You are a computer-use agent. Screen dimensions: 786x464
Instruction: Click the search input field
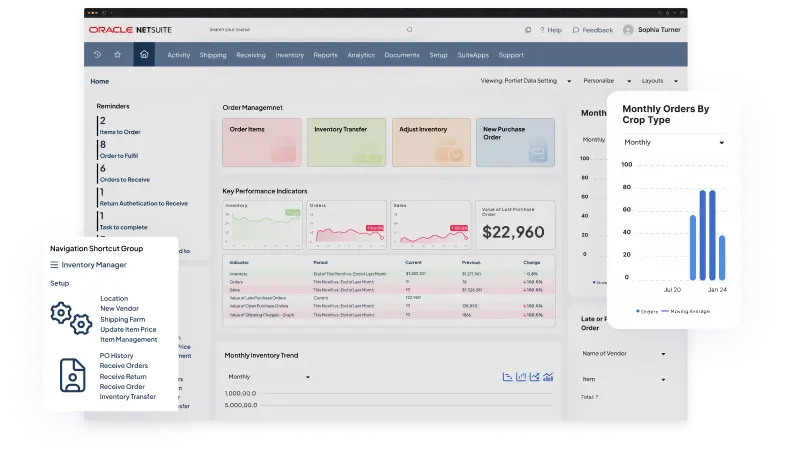[x=320, y=30]
